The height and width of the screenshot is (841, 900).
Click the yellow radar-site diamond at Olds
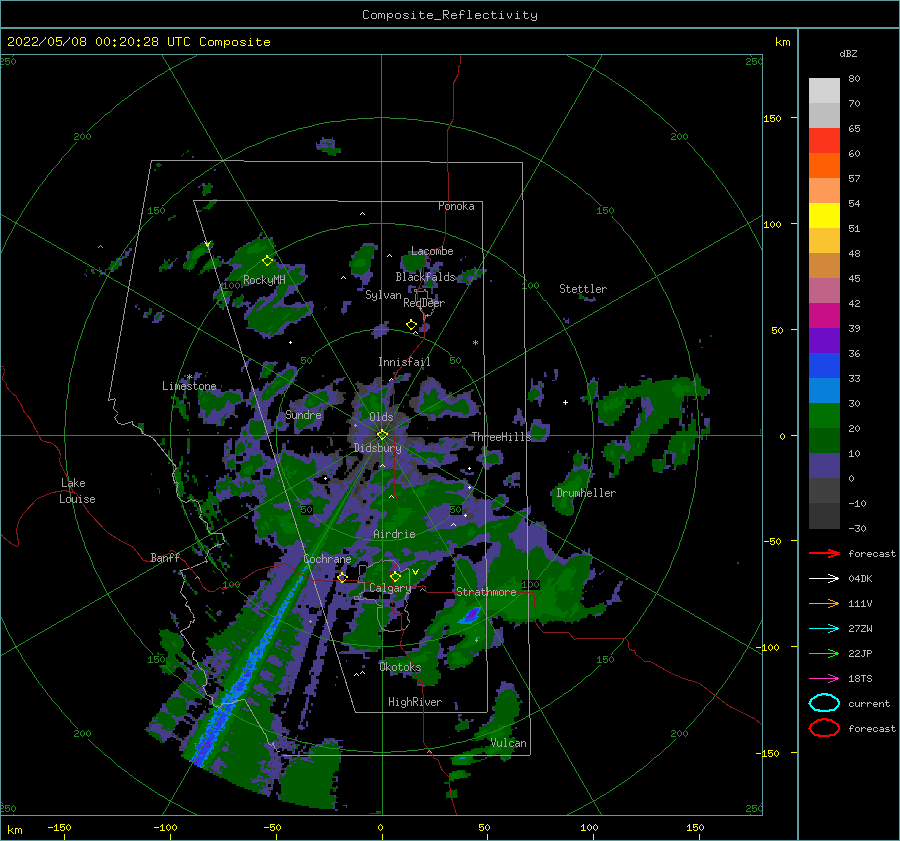(x=382, y=435)
